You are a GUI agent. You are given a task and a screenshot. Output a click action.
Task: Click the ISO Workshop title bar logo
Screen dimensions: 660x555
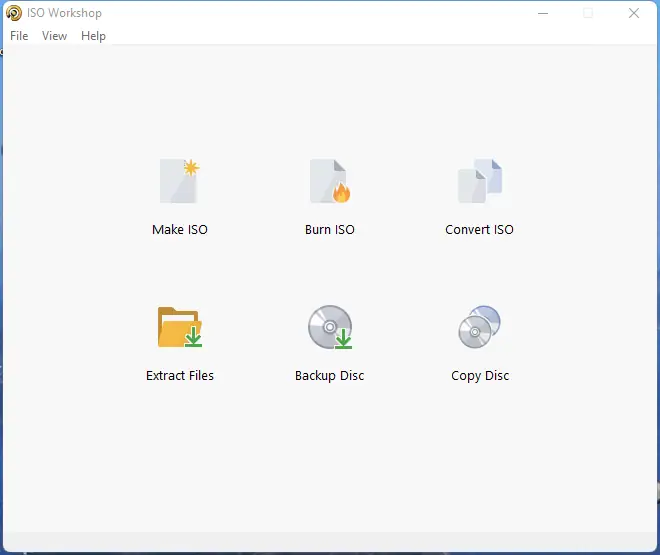point(14,13)
